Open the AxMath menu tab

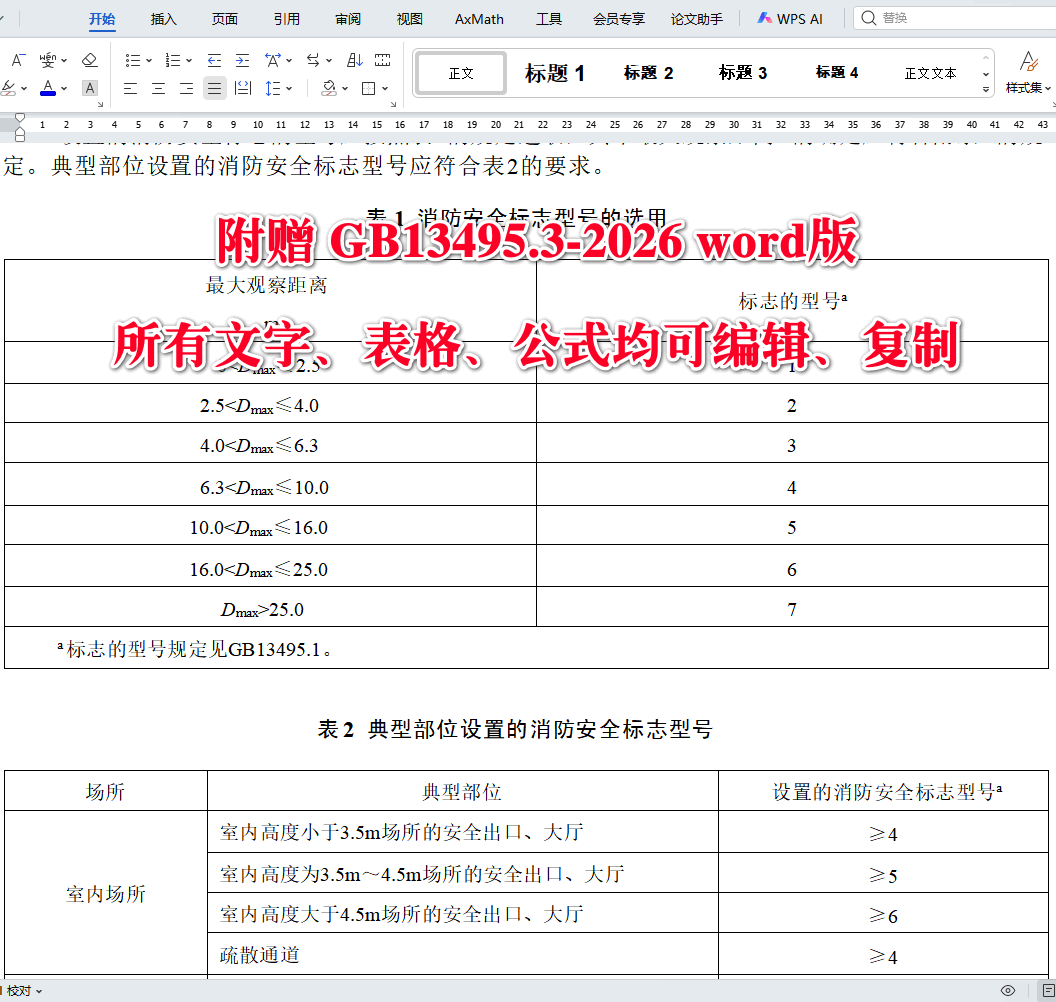(478, 18)
